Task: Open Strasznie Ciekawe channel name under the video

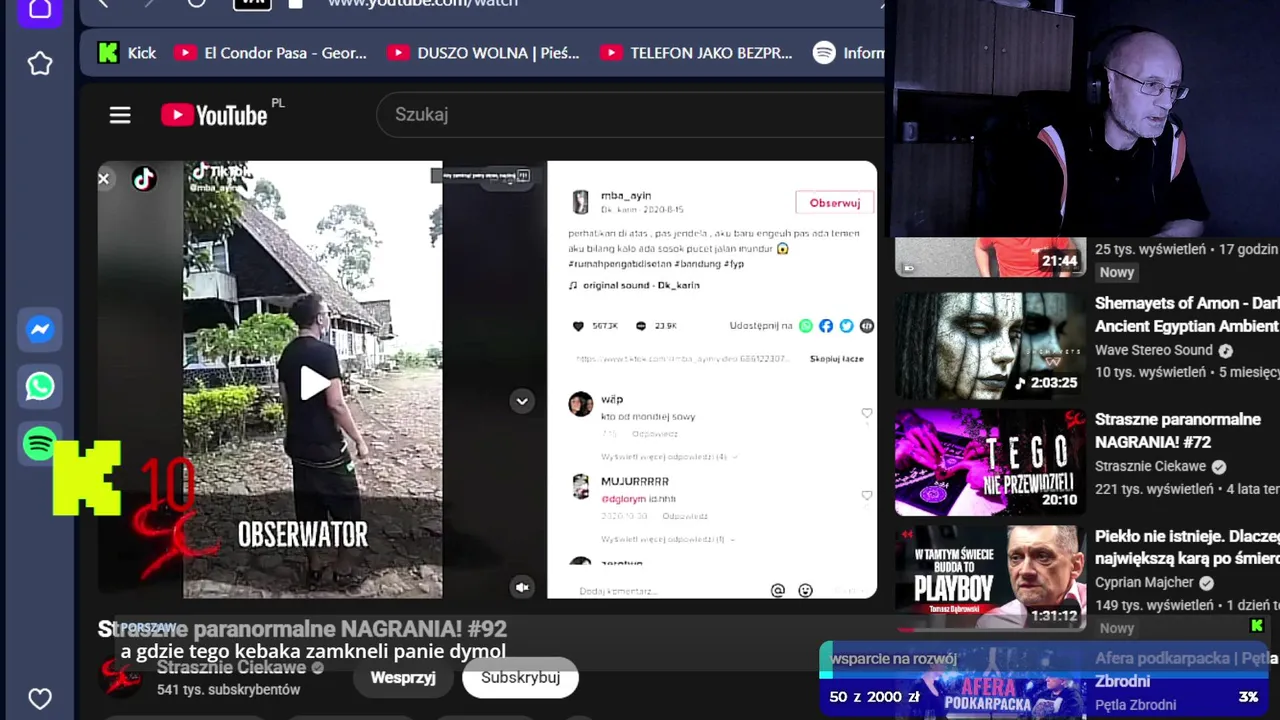Action: pyautogui.click(x=231, y=668)
